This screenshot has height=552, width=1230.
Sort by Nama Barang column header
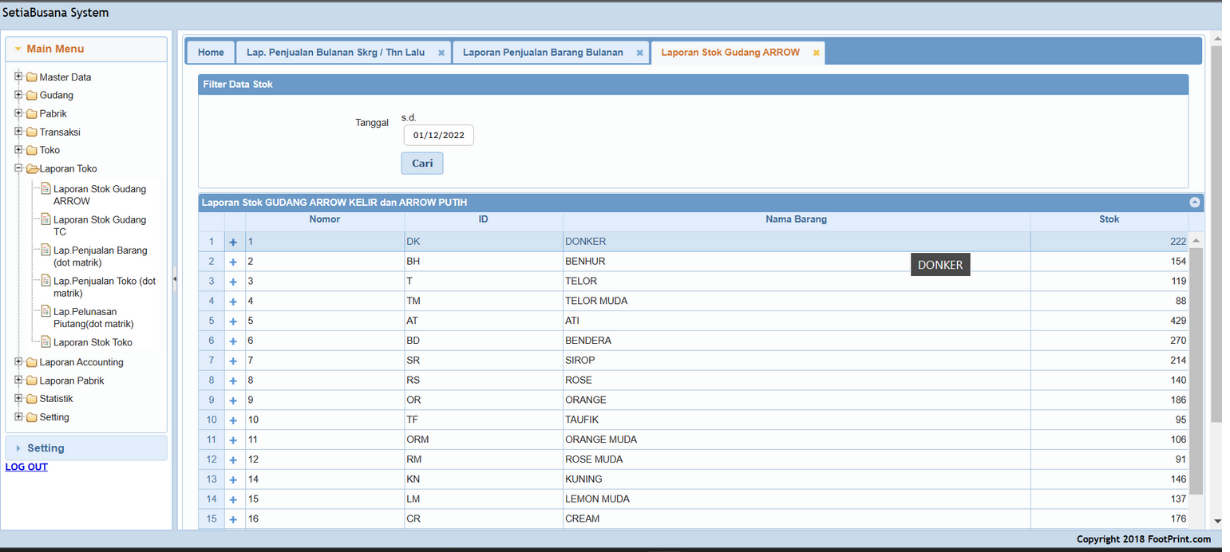(x=796, y=219)
